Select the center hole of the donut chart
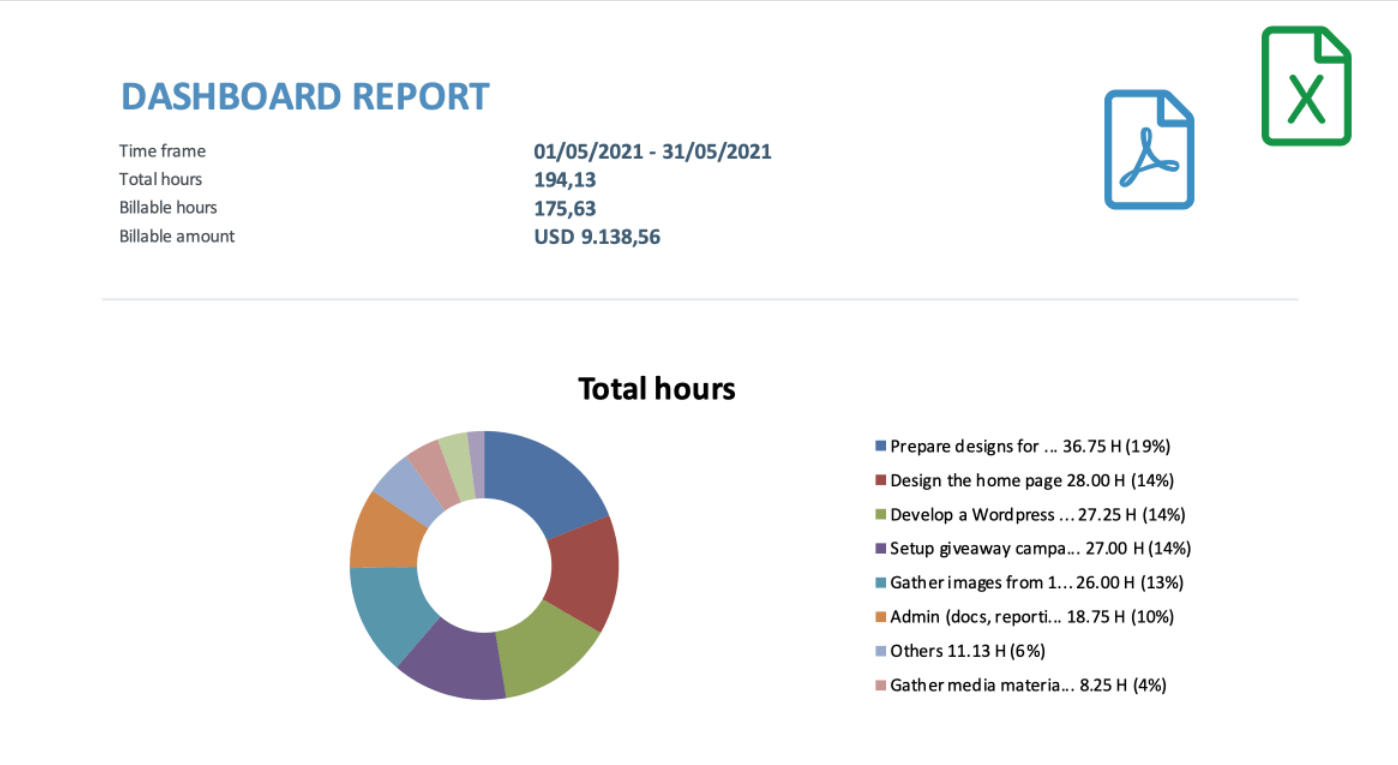Screen dimensions: 1398x765 pyautogui.click(x=485, y=565)
